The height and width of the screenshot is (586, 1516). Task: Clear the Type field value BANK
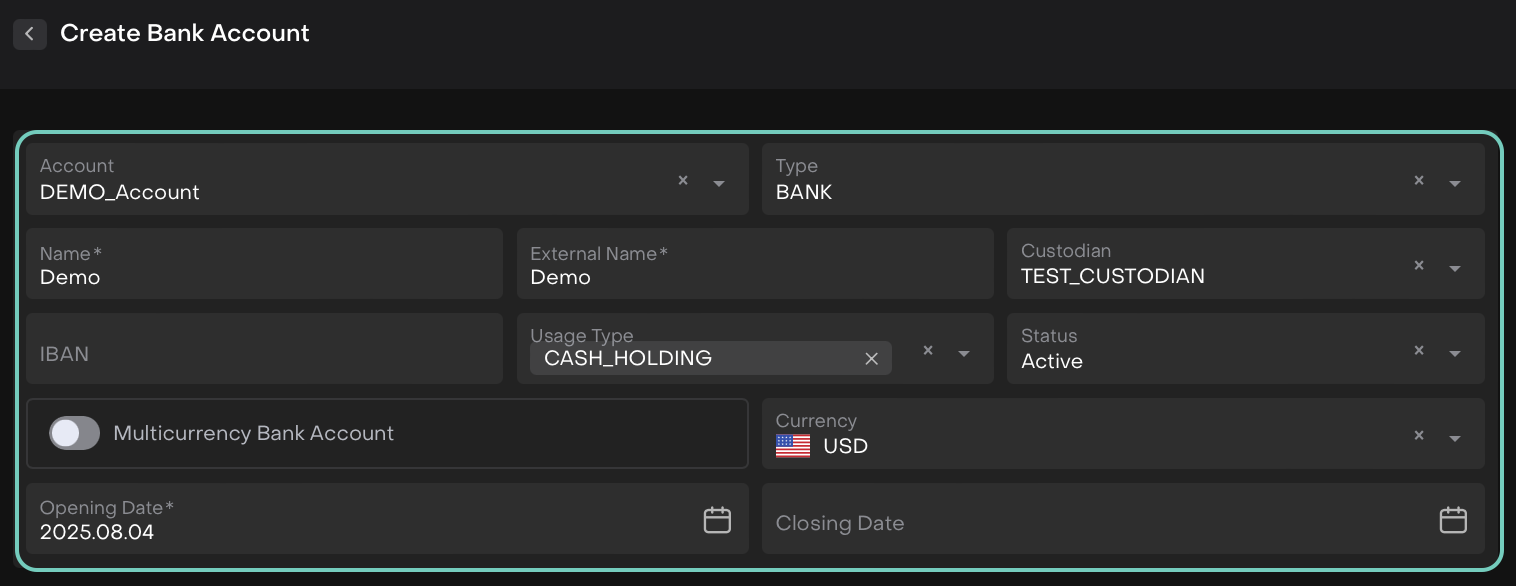coord(1418,181)
